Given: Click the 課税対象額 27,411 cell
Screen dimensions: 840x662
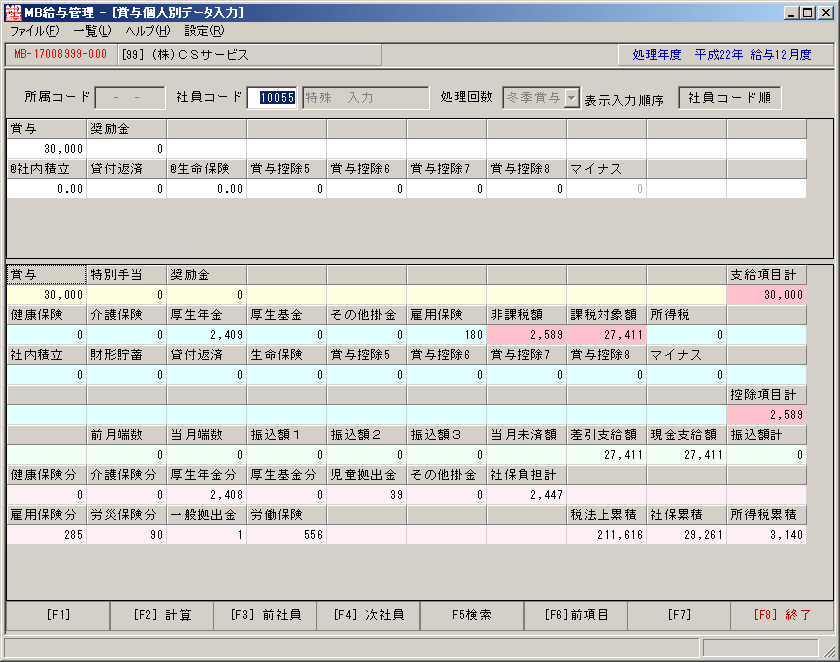Looking at the screenshot, I should coord(606,335).
